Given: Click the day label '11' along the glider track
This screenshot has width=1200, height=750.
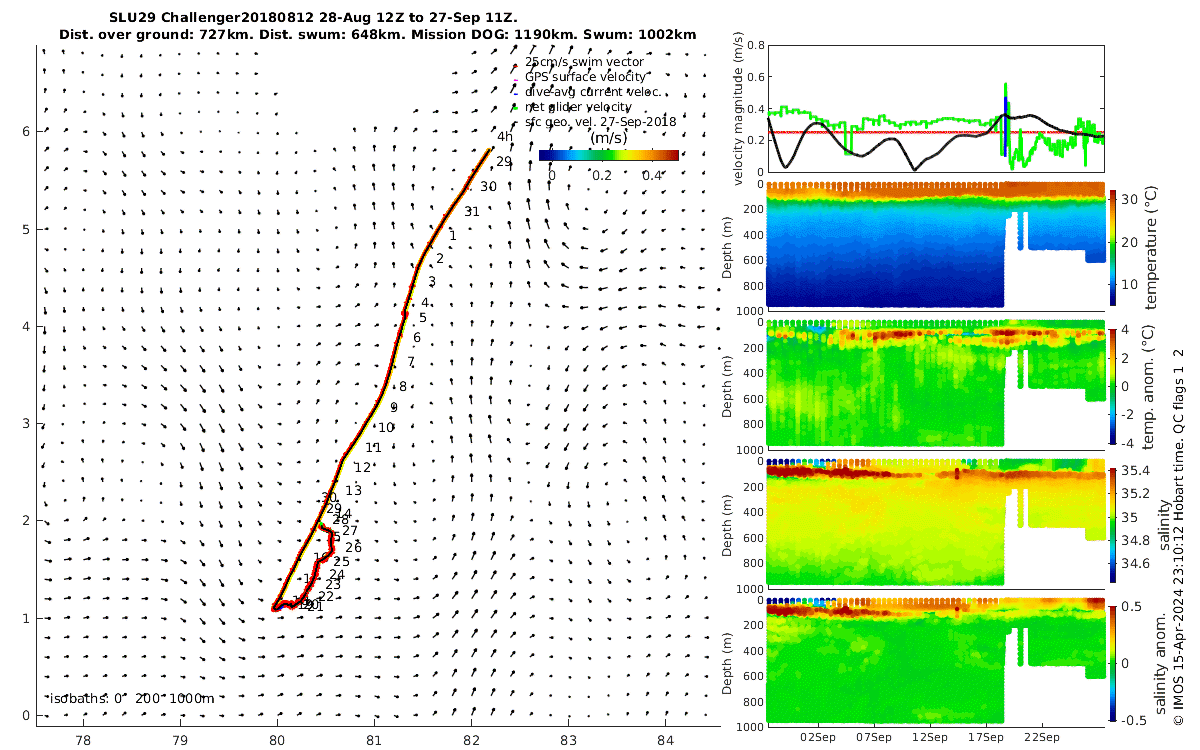Looking at the screenshot, I should pyautogui.click(x=373, y=448).
